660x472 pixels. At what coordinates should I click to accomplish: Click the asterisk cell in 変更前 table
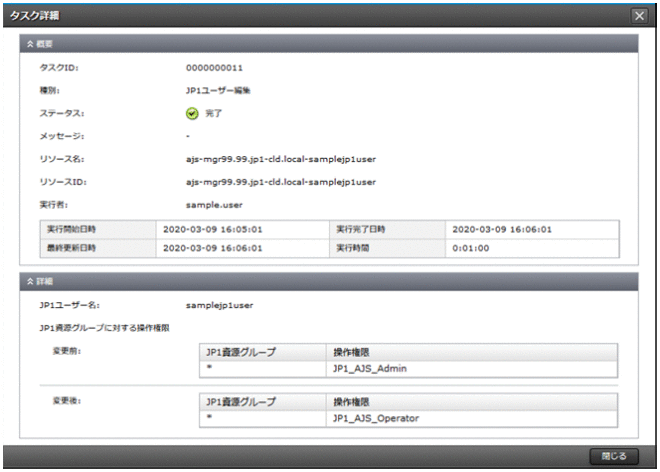coord(263,369)
